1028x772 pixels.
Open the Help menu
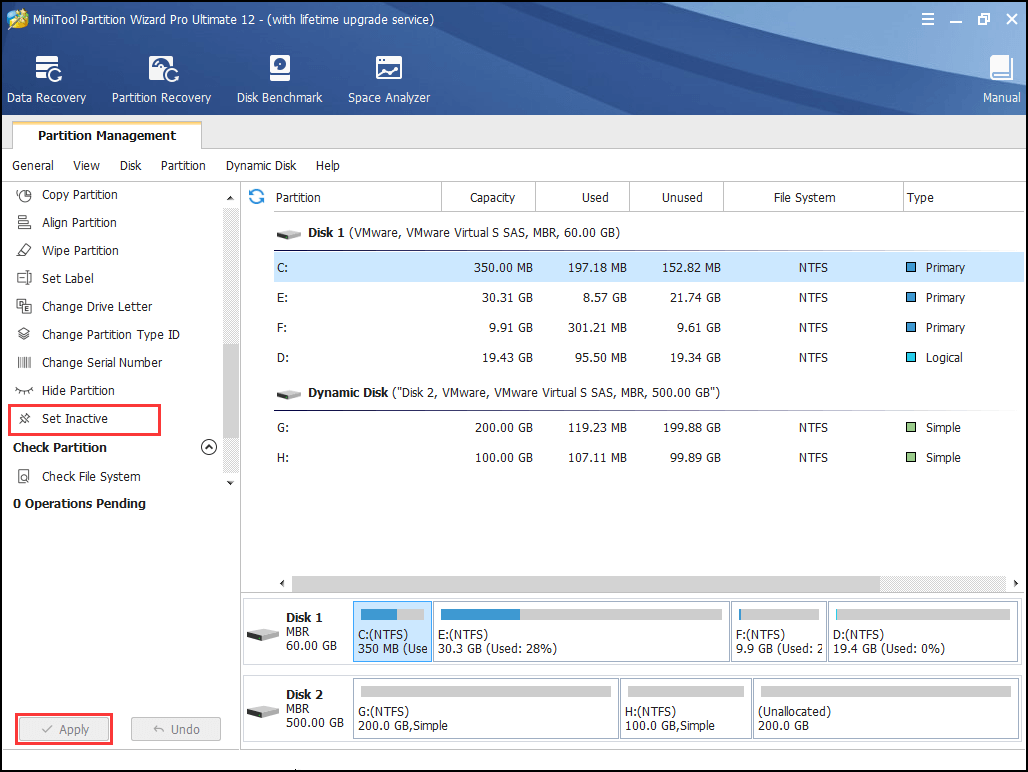[x=327, y=166]
